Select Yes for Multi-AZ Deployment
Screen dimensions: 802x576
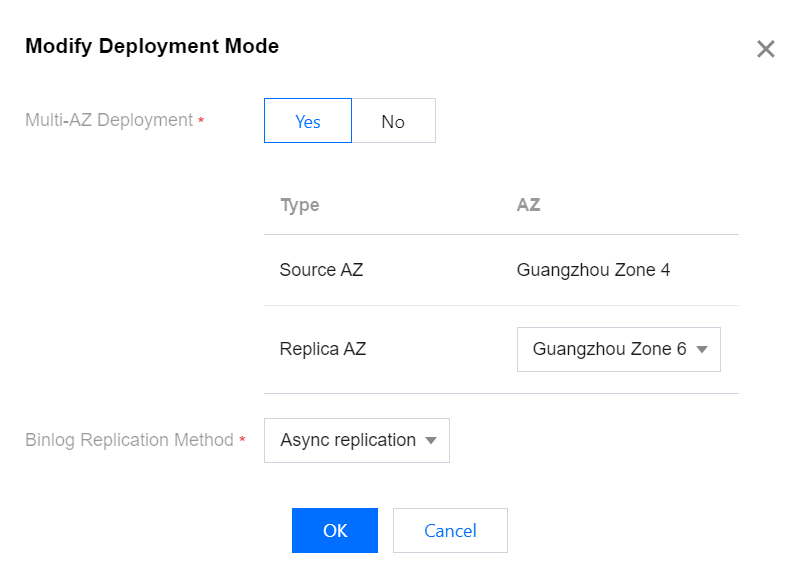click(x=308, y=121)
